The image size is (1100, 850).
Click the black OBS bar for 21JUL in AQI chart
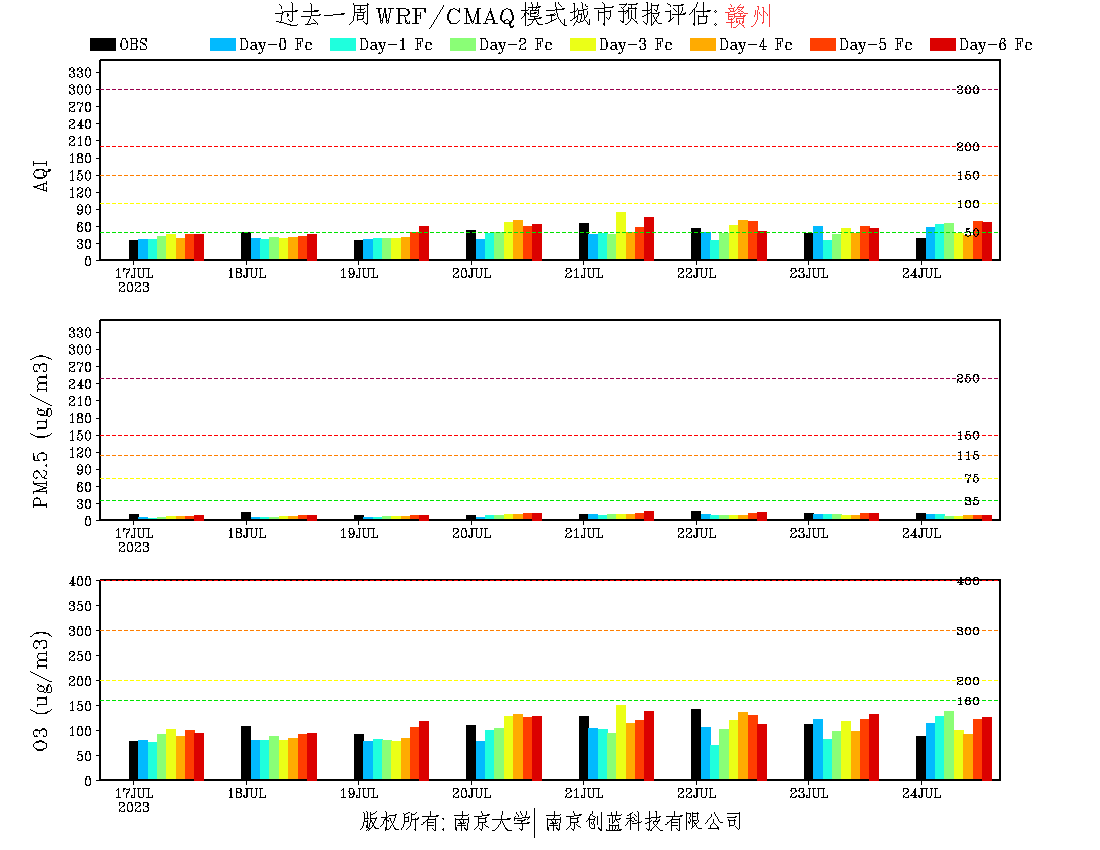[x=584, y=242]
